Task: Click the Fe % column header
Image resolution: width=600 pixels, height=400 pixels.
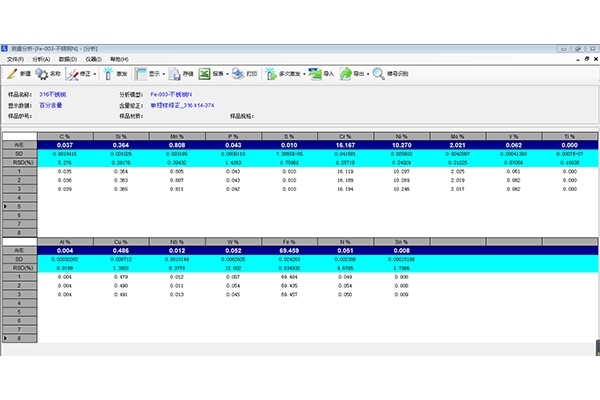Action: tap(290, 242)
